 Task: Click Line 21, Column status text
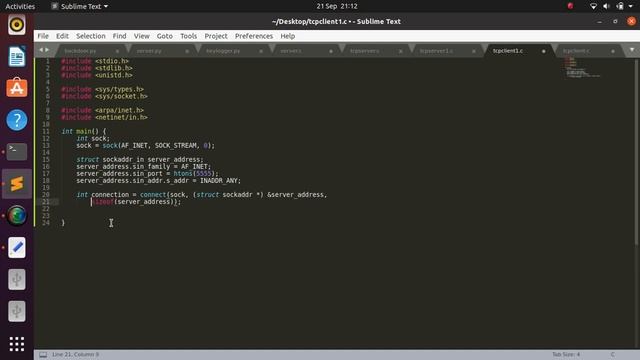76,354
